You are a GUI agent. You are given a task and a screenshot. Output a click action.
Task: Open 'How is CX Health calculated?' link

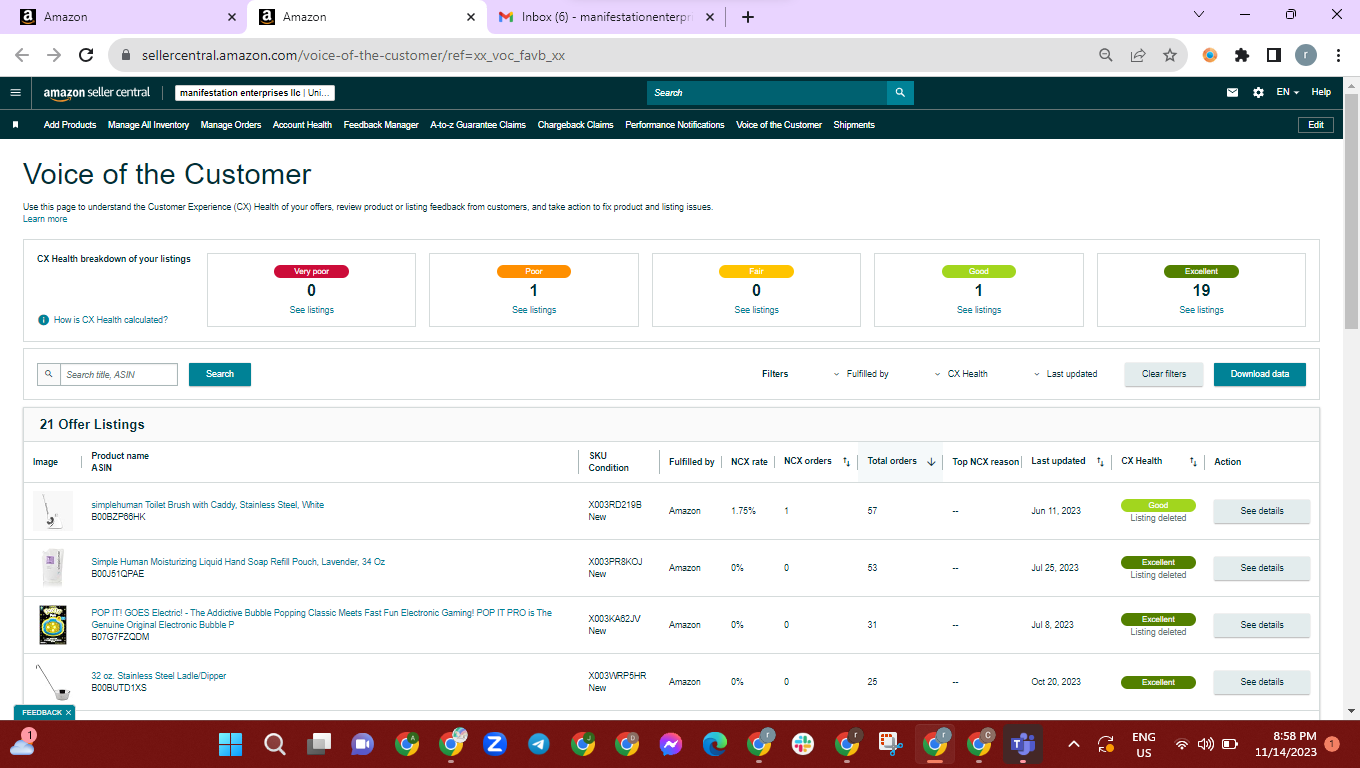tap(111, 320)
